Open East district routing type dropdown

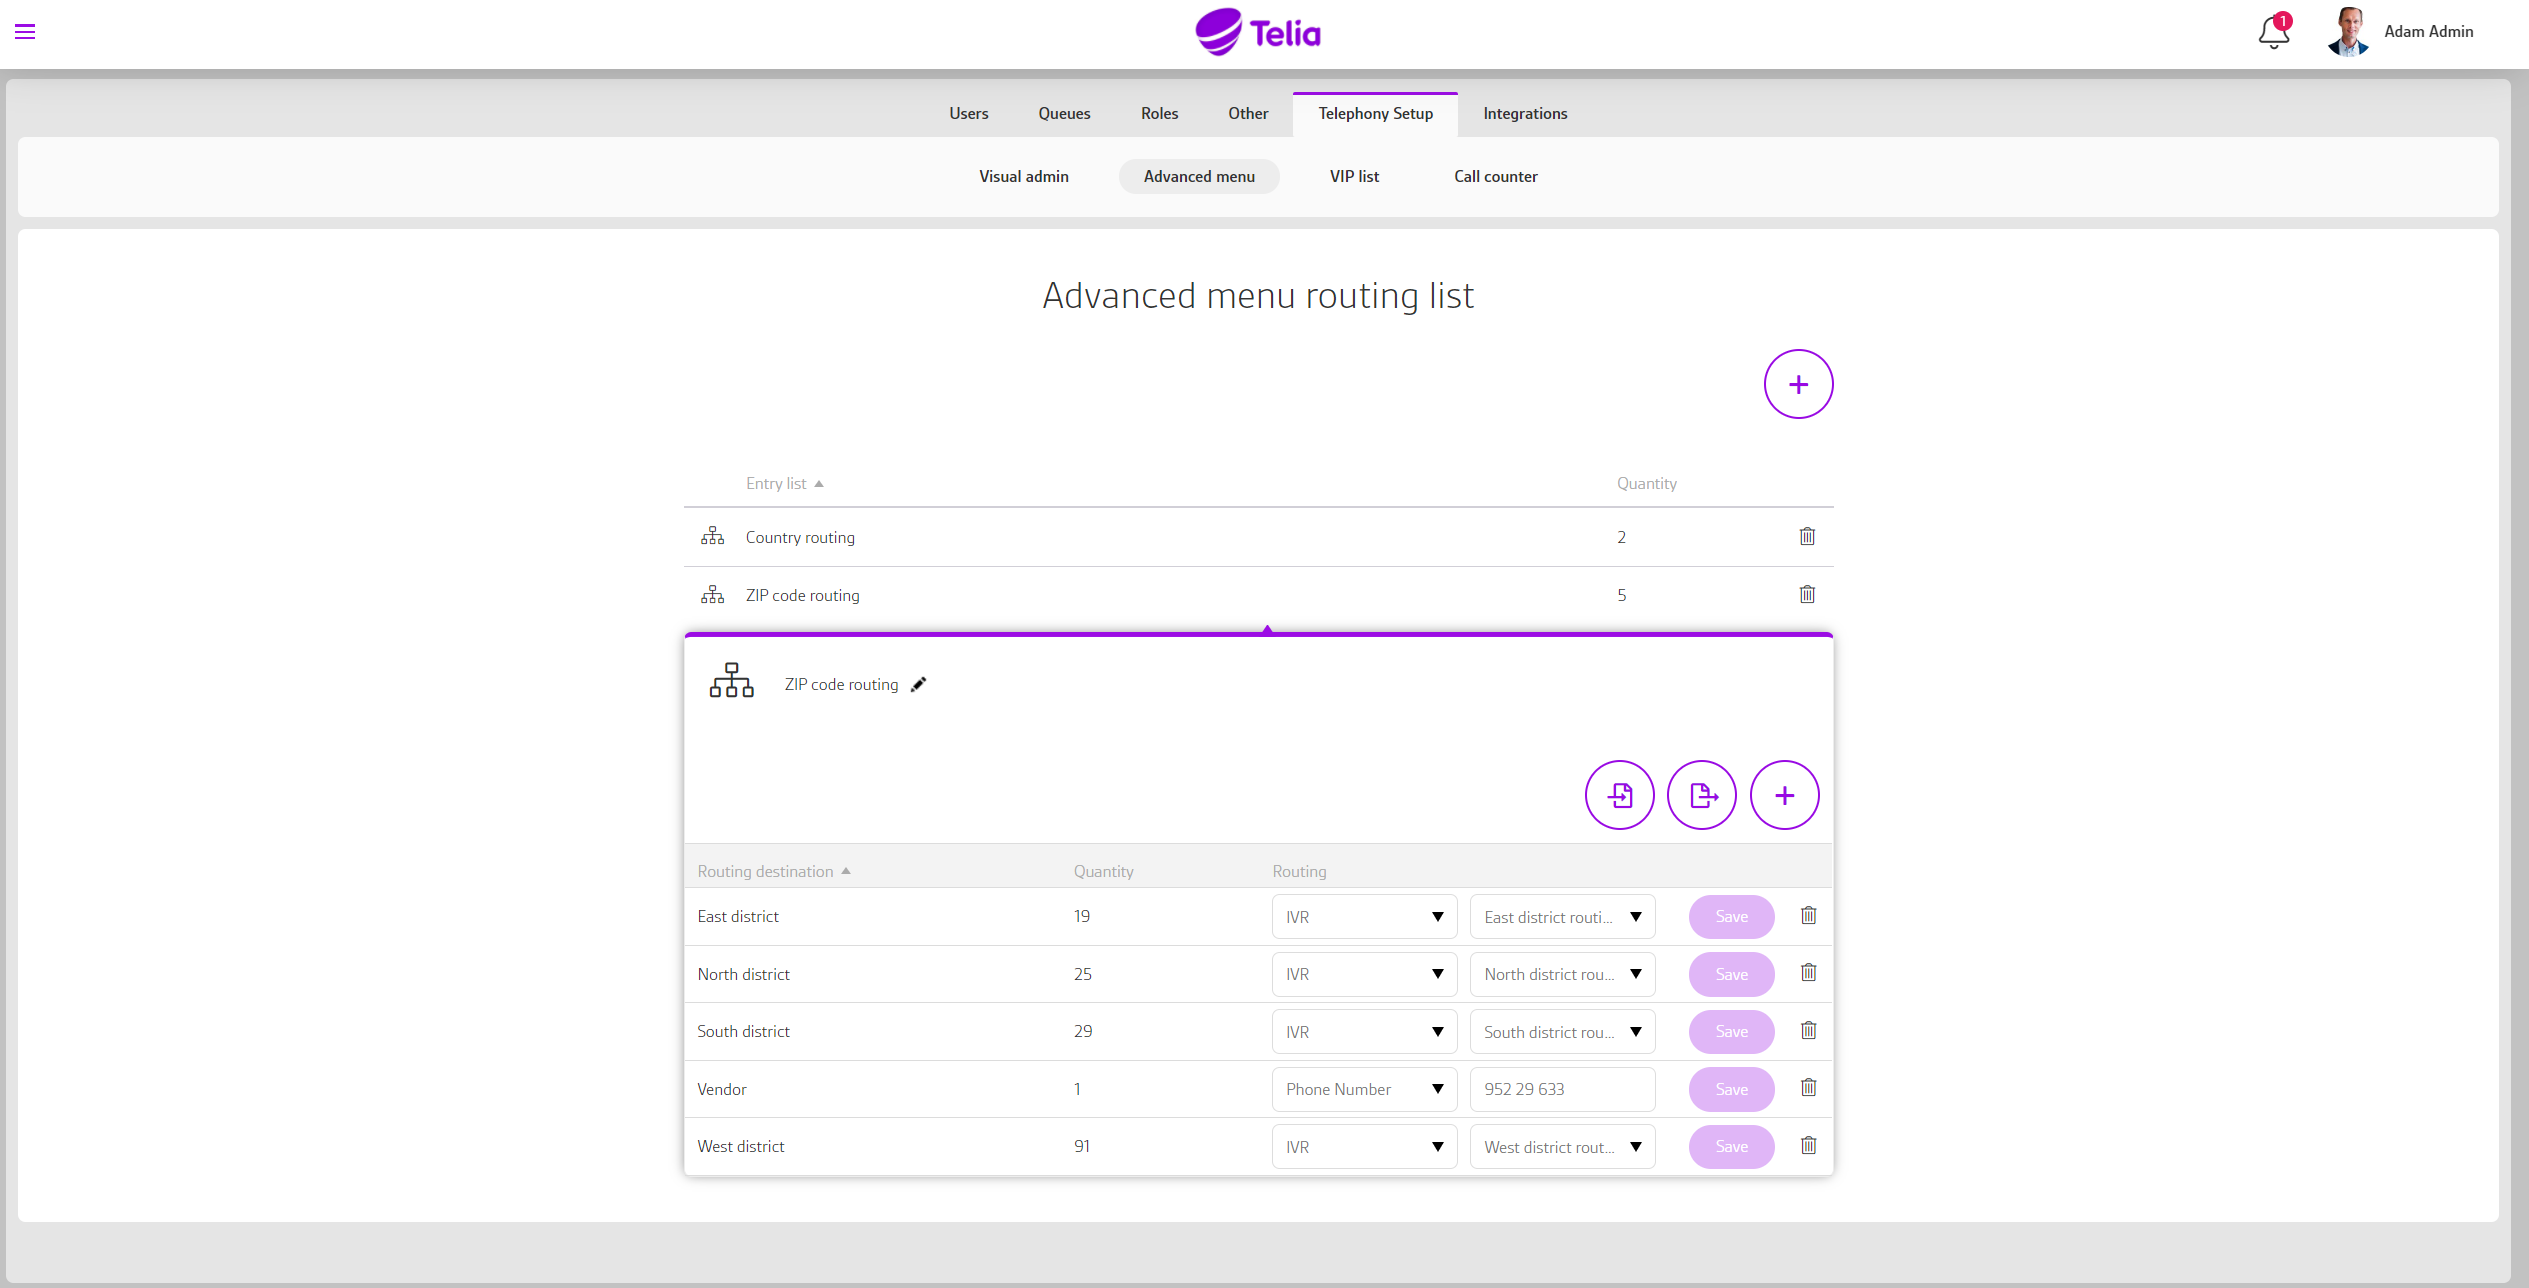click(x=1364, y=917)
